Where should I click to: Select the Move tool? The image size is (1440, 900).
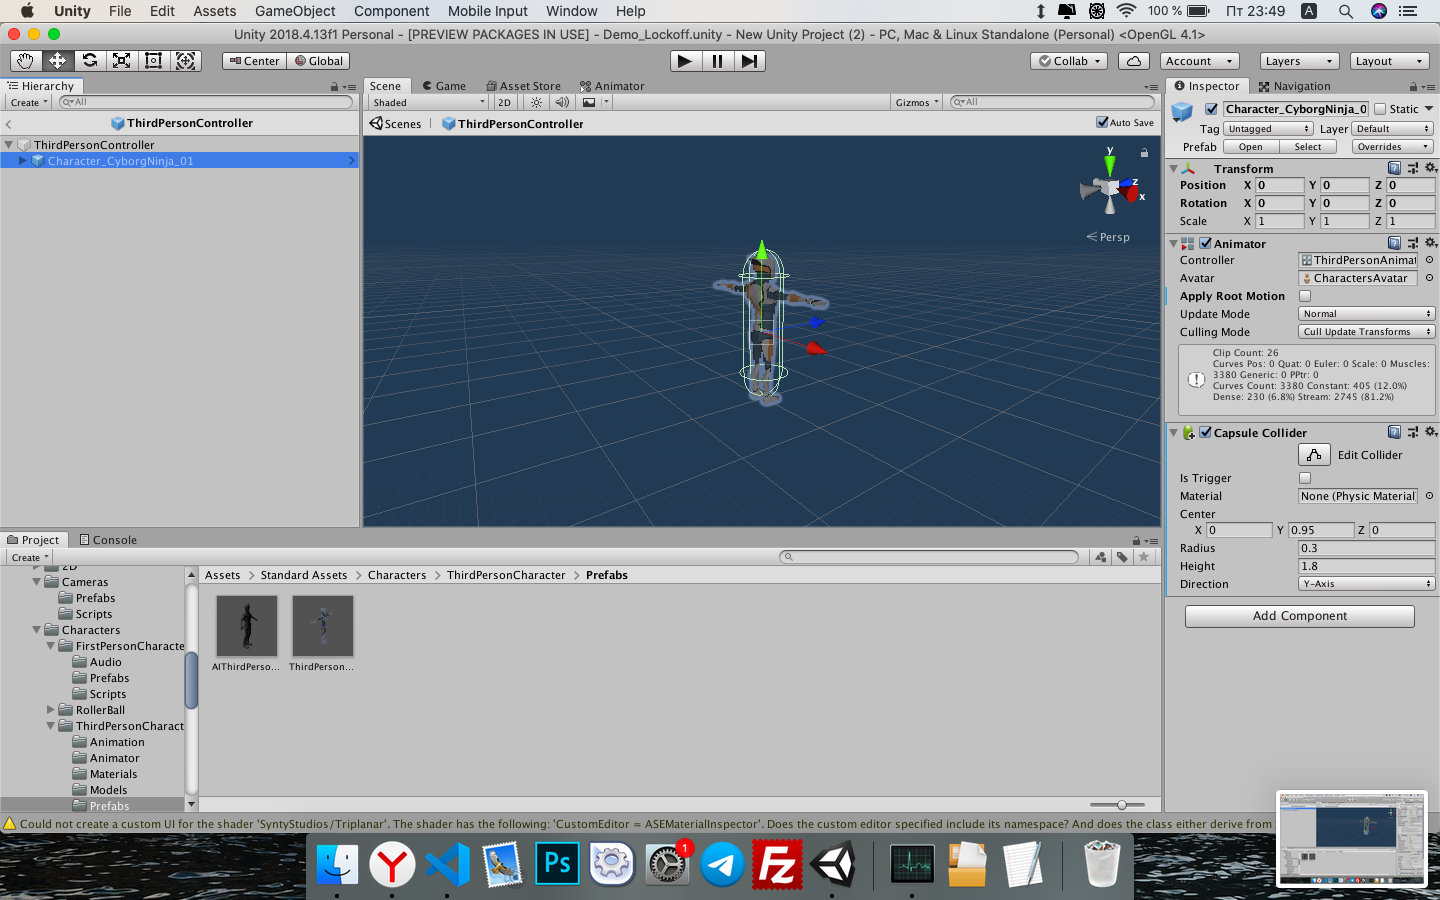(57, 61)
